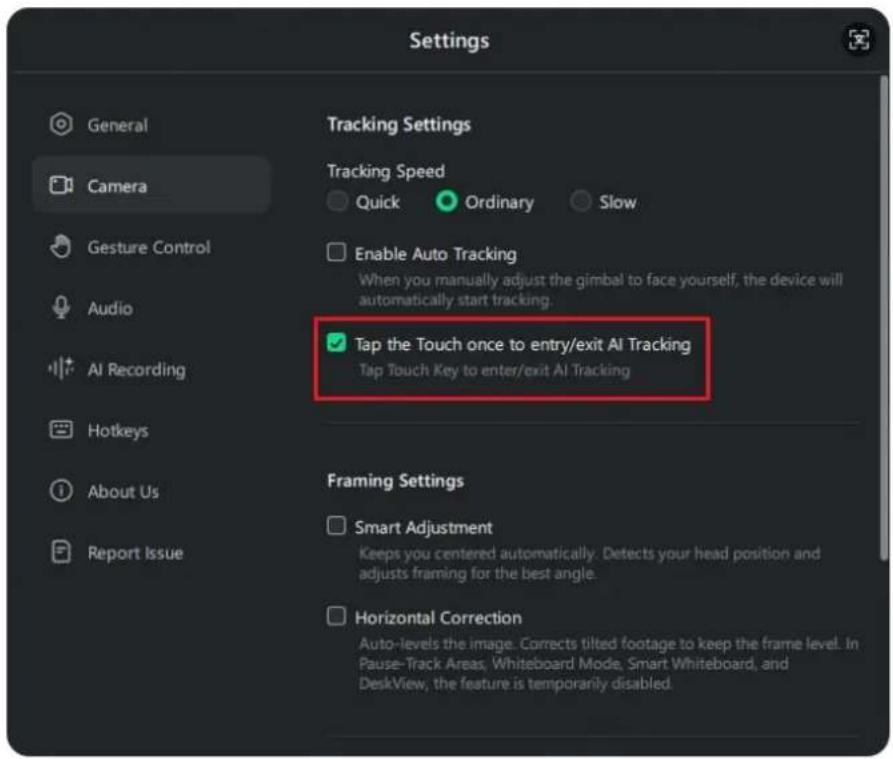The height and width of the screenshot is (759, 893).
Task: Click the settings panel vertical scrollbar
Action: pyautogui.click(x=883, y=319)
